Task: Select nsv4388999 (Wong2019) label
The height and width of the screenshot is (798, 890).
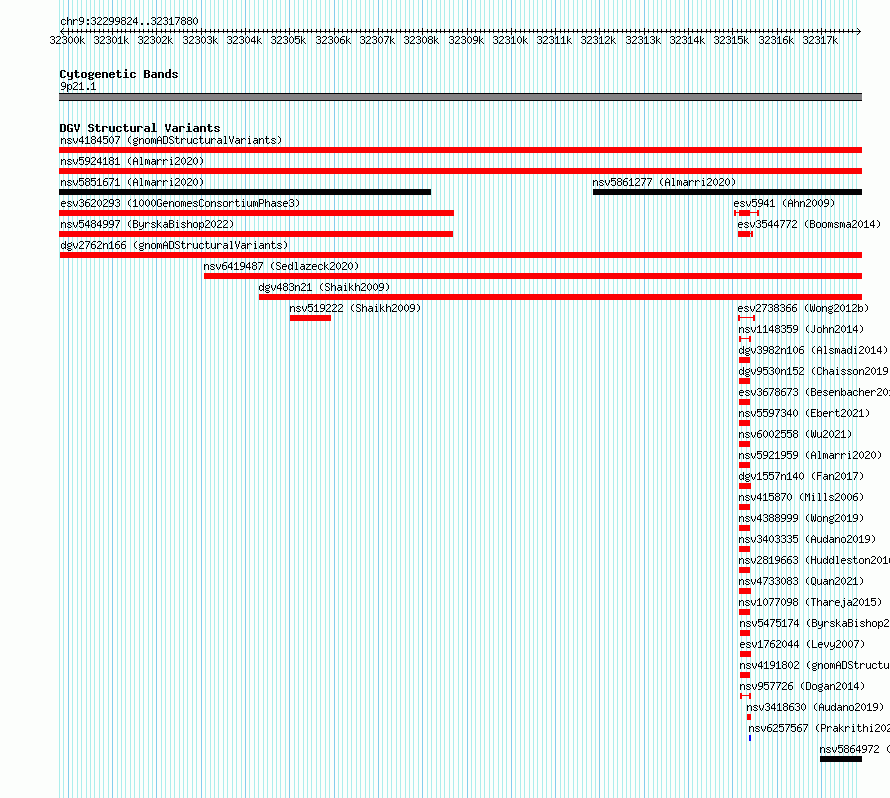Action: 801,518
